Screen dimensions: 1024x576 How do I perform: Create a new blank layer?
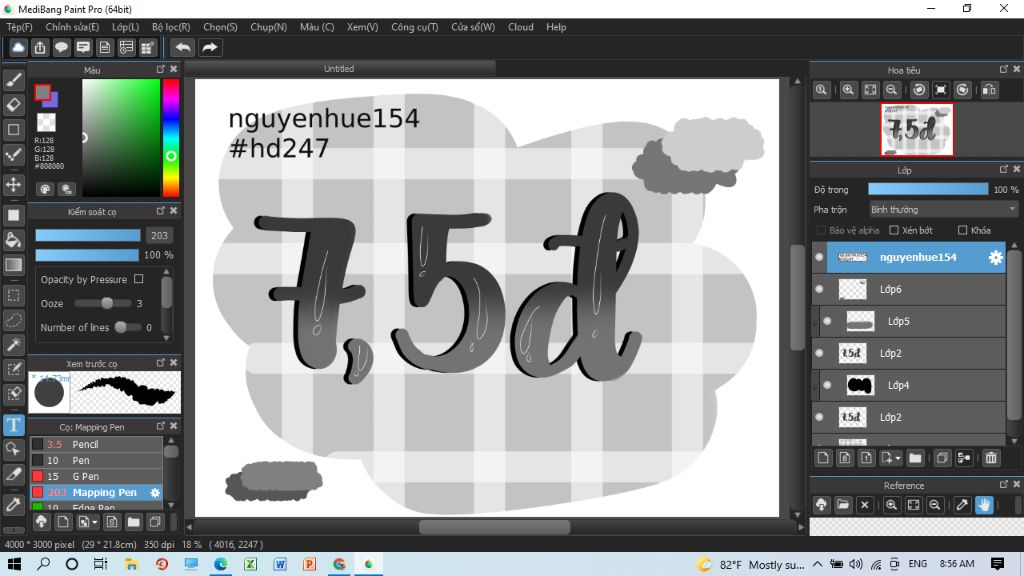(823, 458)
